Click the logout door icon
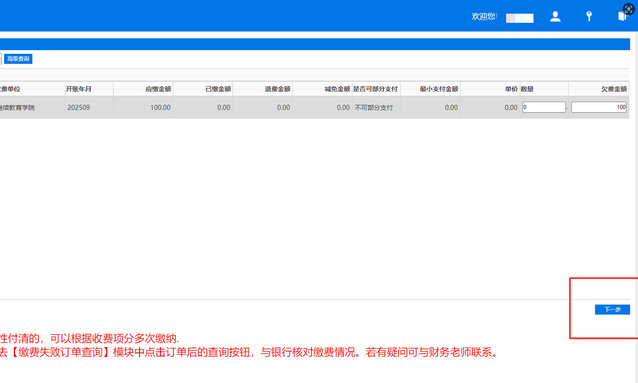The image size is (638, 383). [x=622, y=16]
